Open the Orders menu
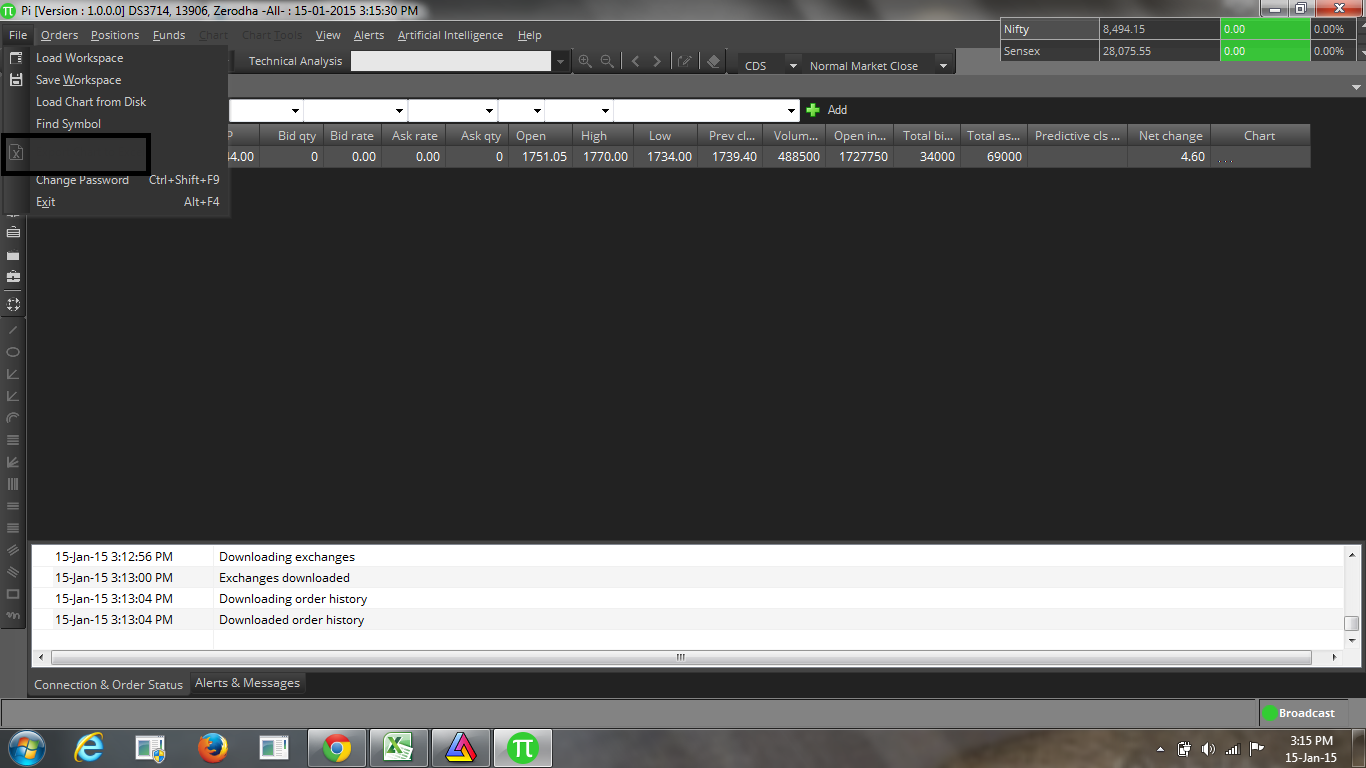 (59, 35)
